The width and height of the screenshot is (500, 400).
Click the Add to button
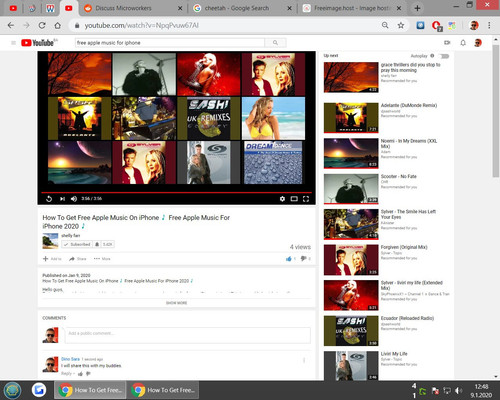pyautogui.click(x=52, y=259)
